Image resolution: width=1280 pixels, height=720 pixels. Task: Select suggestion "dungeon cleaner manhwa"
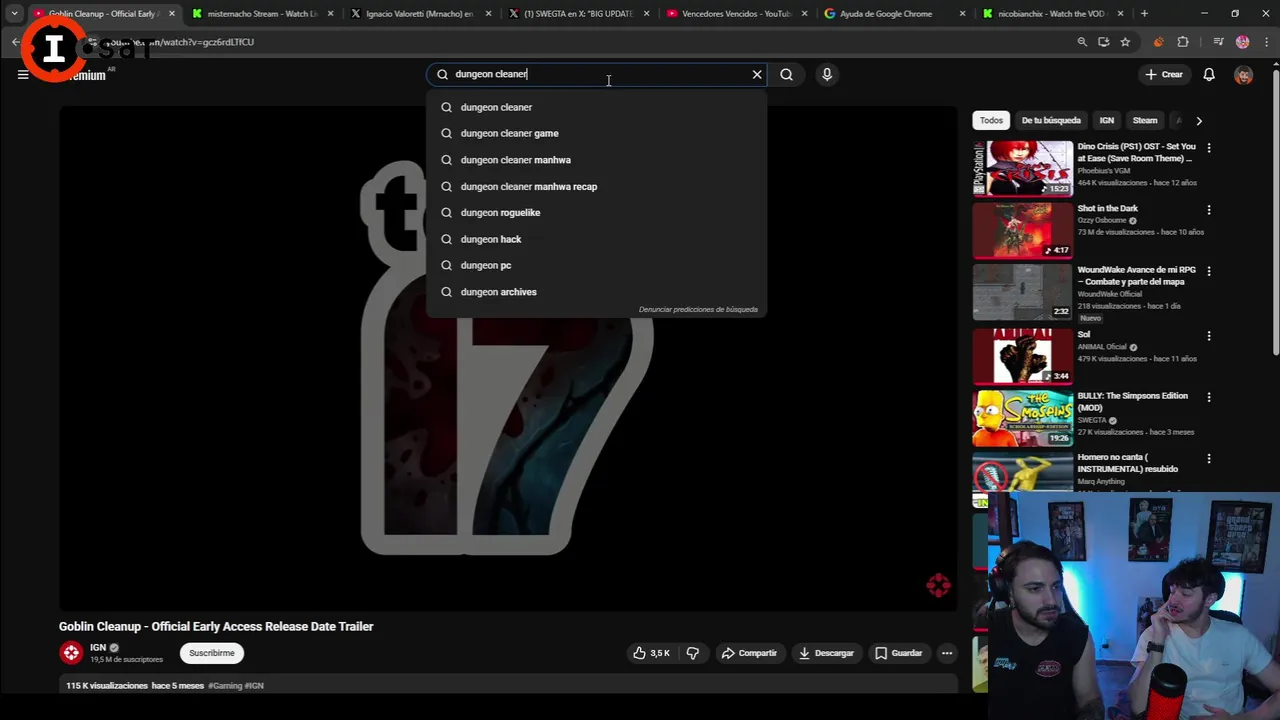click(596, 160)
